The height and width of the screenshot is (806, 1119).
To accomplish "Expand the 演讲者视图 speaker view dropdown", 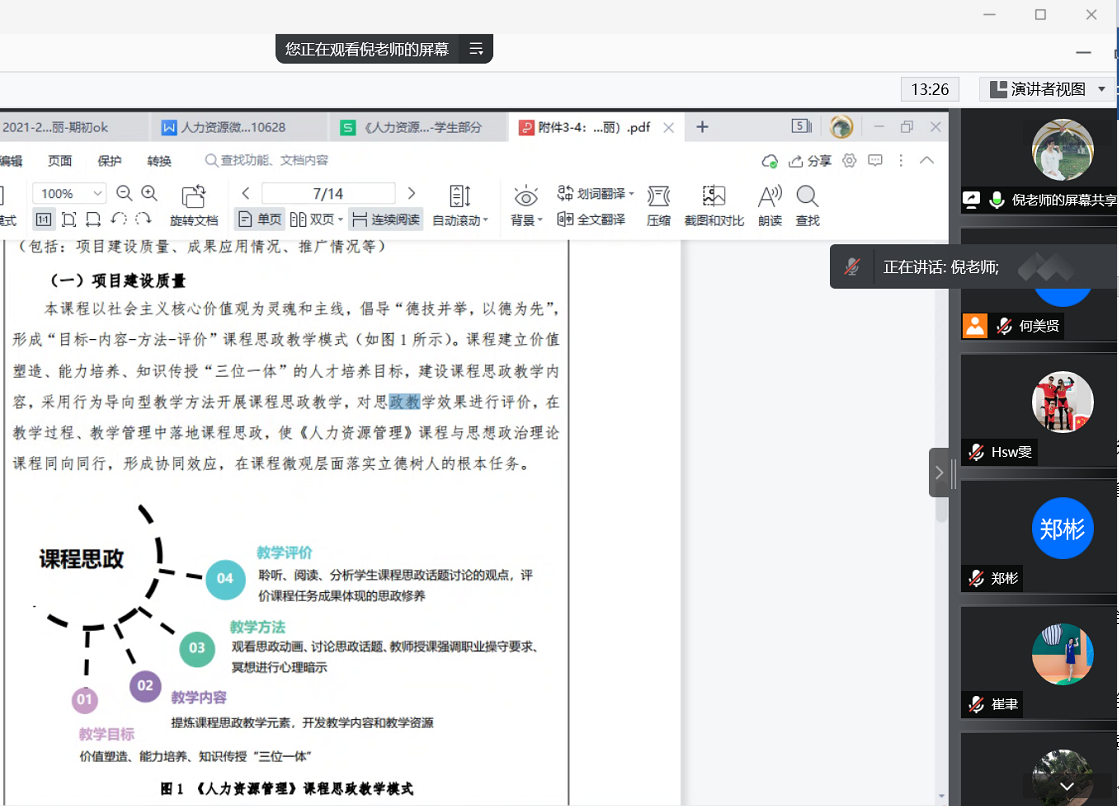I will [1101, 89].
